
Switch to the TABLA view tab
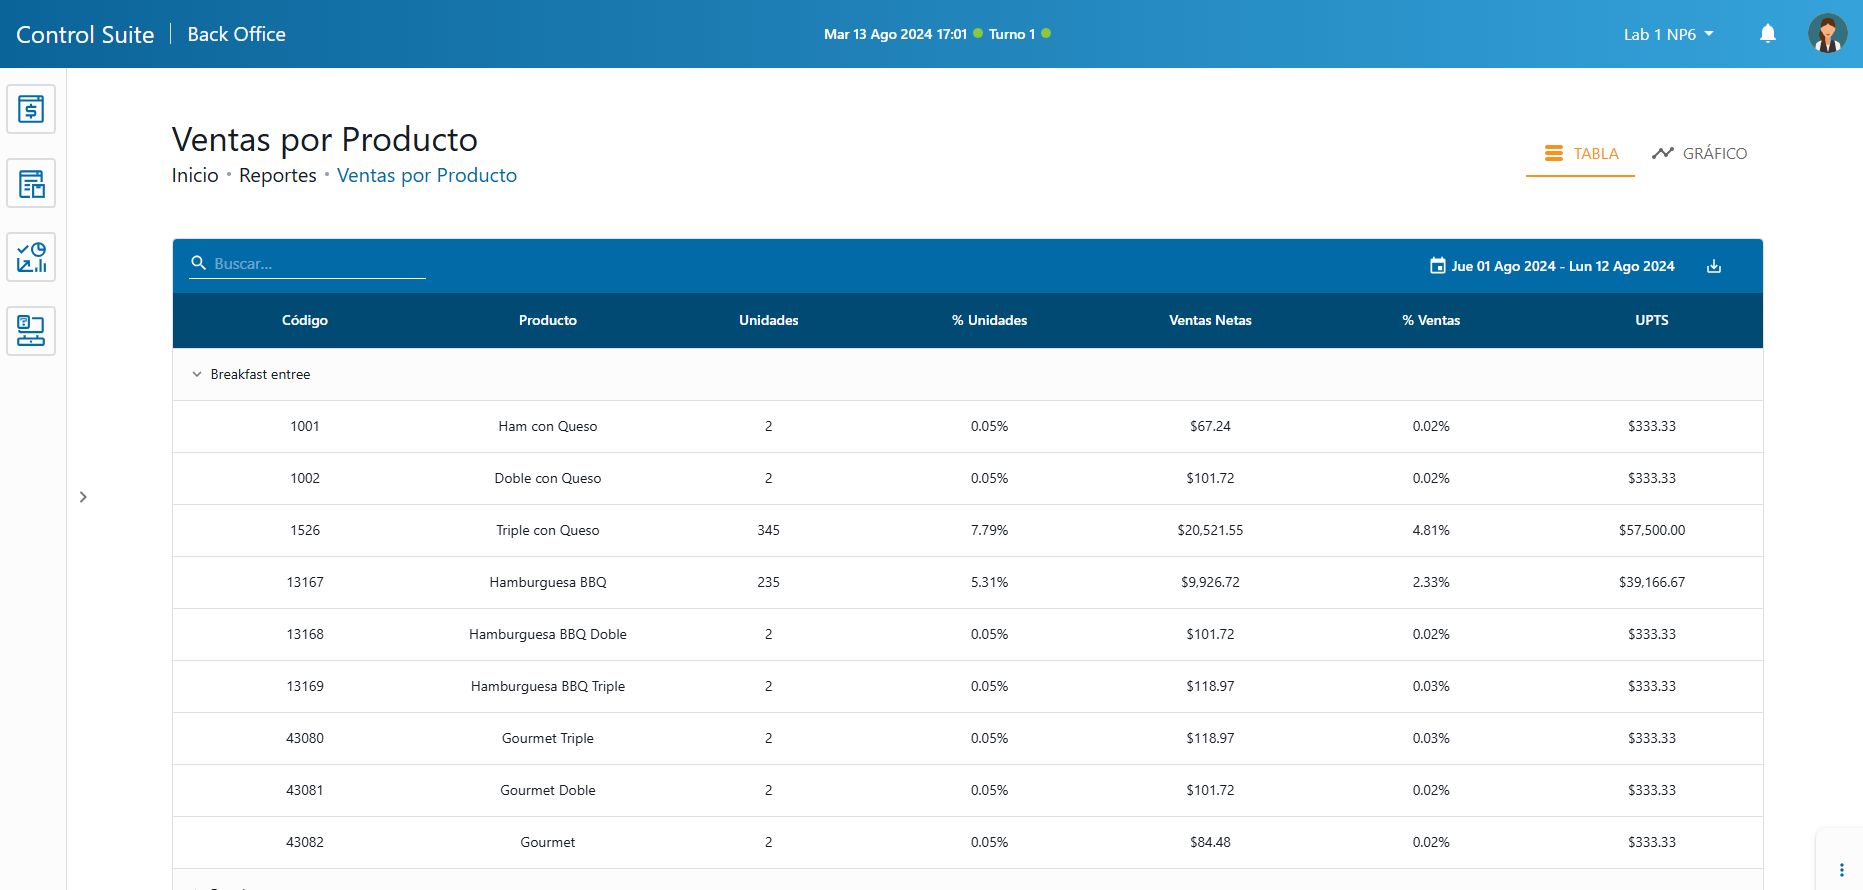1580,154
